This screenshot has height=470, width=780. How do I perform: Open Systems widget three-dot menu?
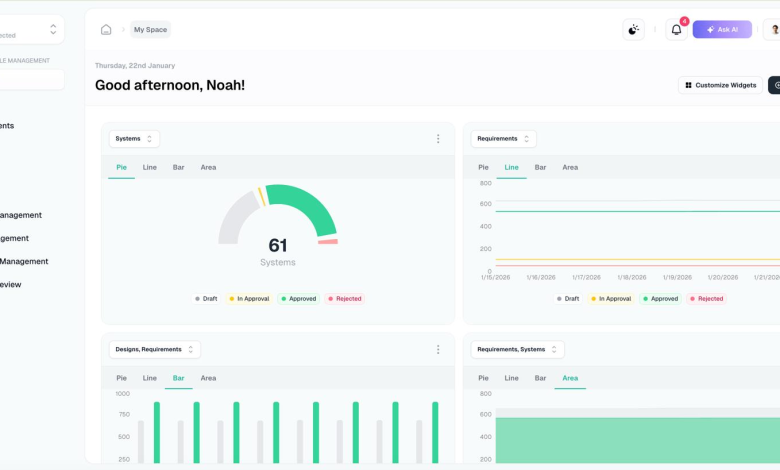pos(438,139)
